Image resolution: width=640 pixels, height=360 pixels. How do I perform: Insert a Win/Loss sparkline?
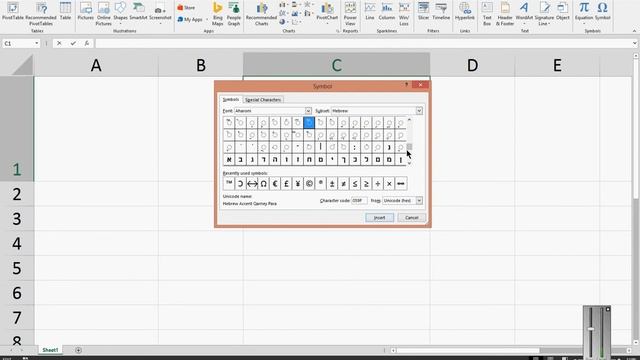(x=404, y=14)
